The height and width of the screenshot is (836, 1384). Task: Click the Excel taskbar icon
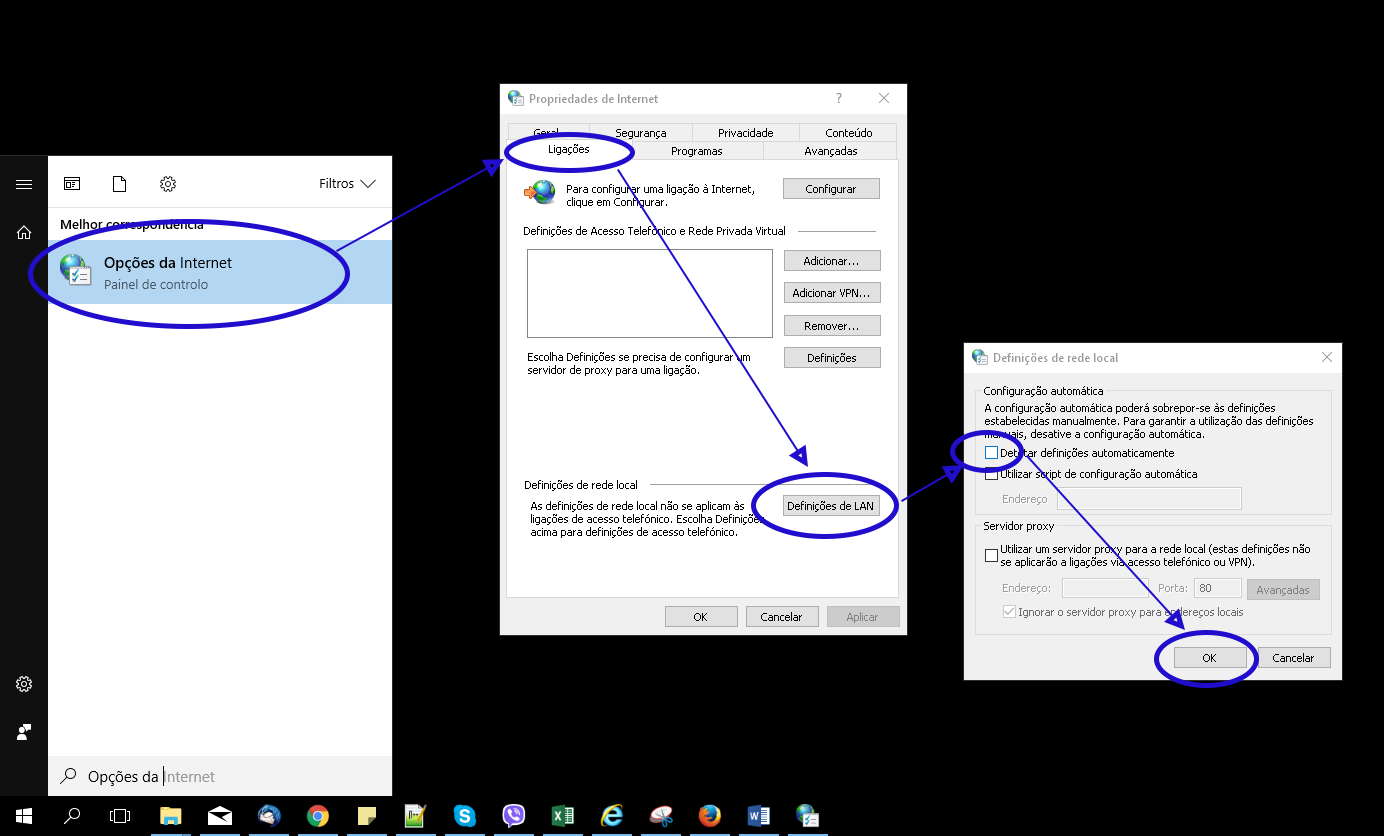563,816
